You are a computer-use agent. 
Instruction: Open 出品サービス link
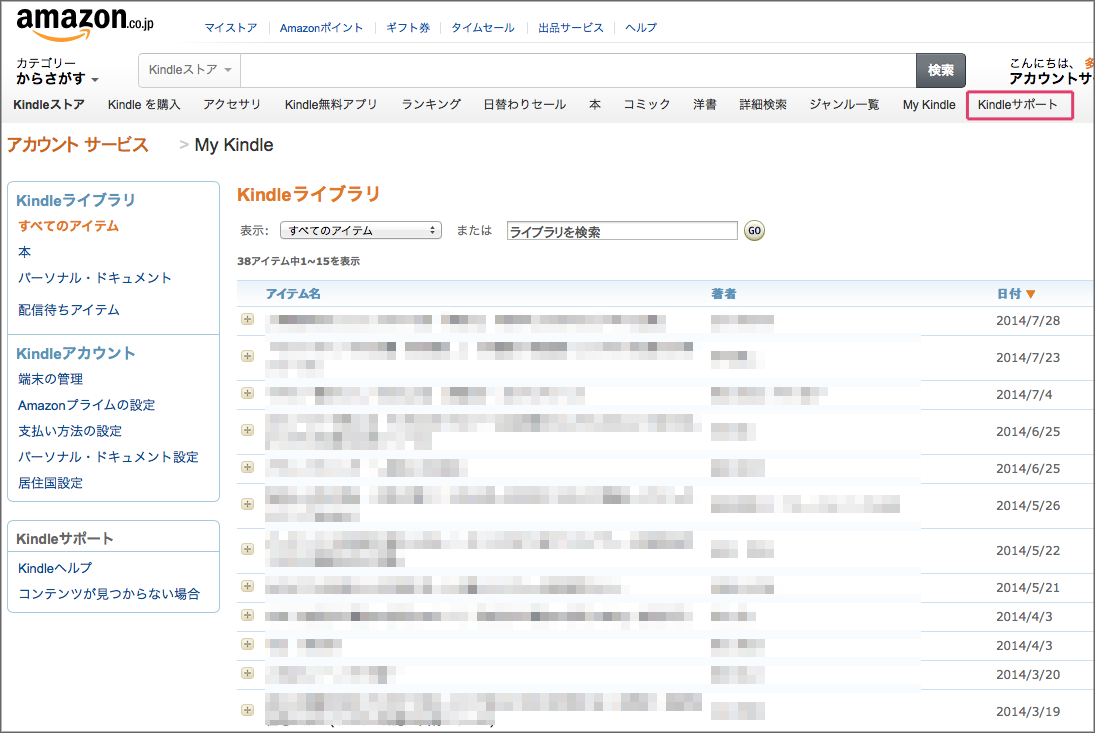(571, 28)
